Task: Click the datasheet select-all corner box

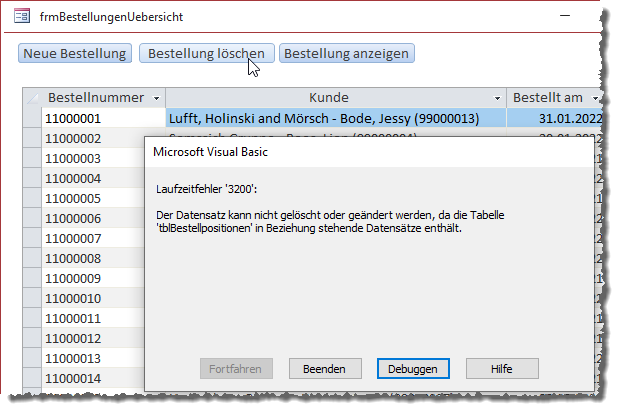Action: (32, 98)
